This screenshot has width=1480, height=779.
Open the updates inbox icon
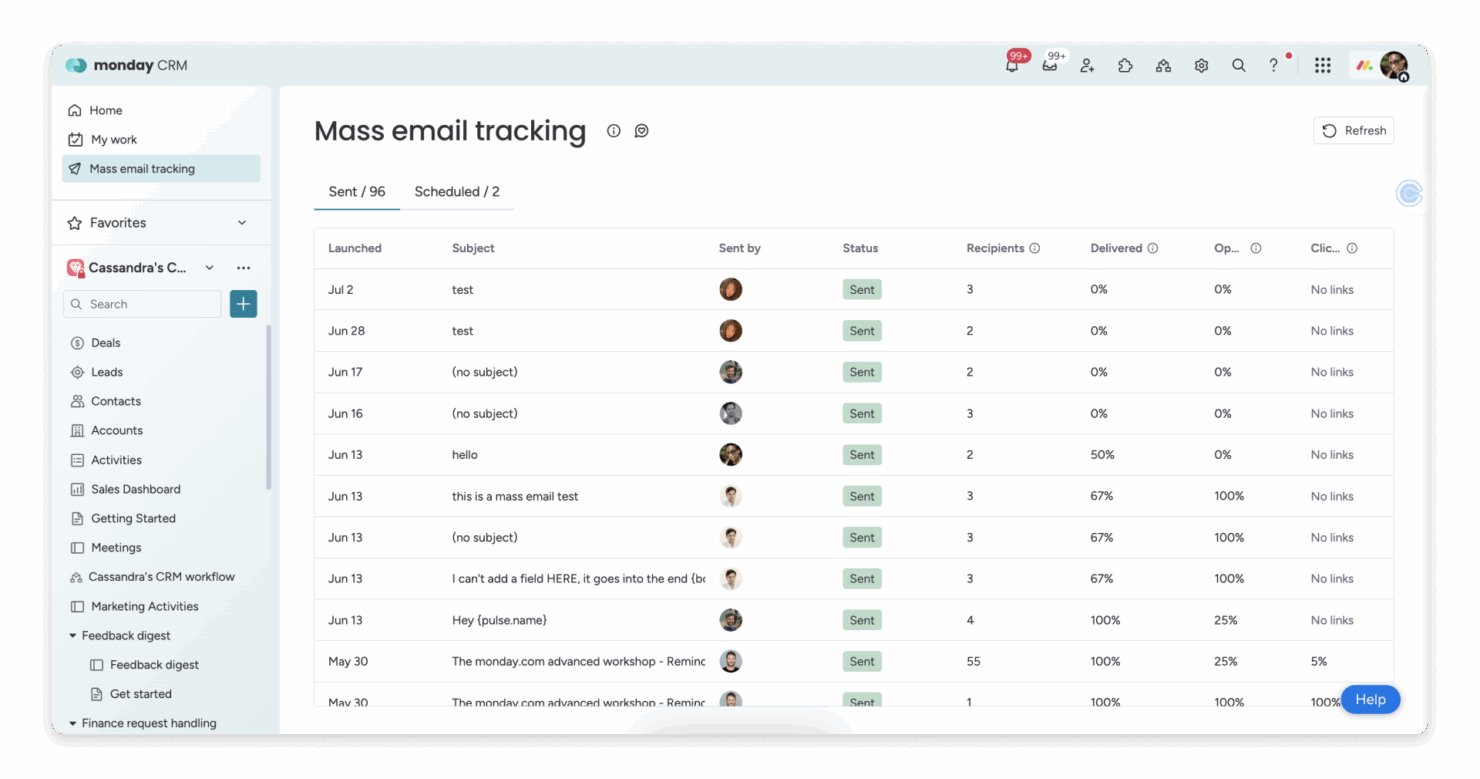tap(1050, 65)
